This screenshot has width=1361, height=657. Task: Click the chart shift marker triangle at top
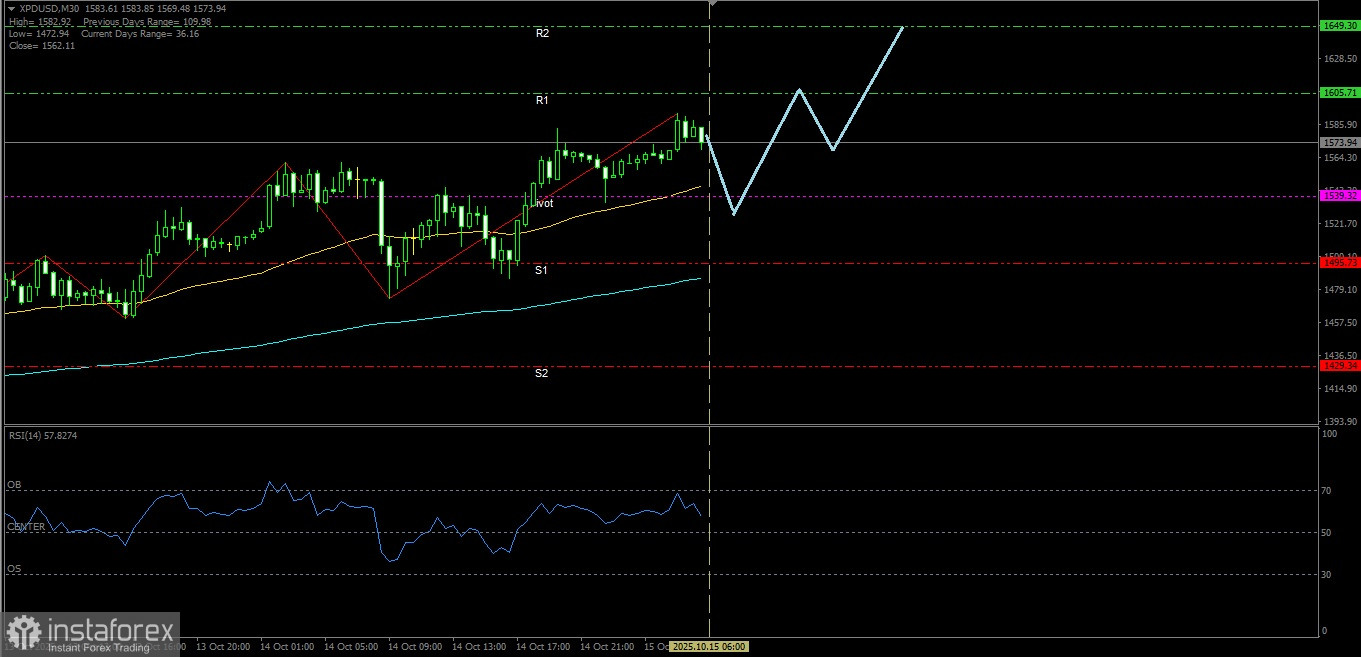[x=711, y=4]
